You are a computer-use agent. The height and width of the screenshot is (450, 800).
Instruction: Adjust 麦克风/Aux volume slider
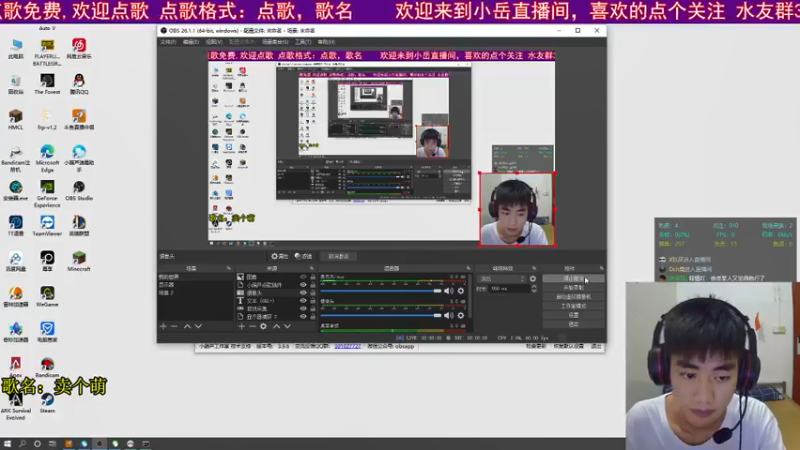[x=381, y=291]
